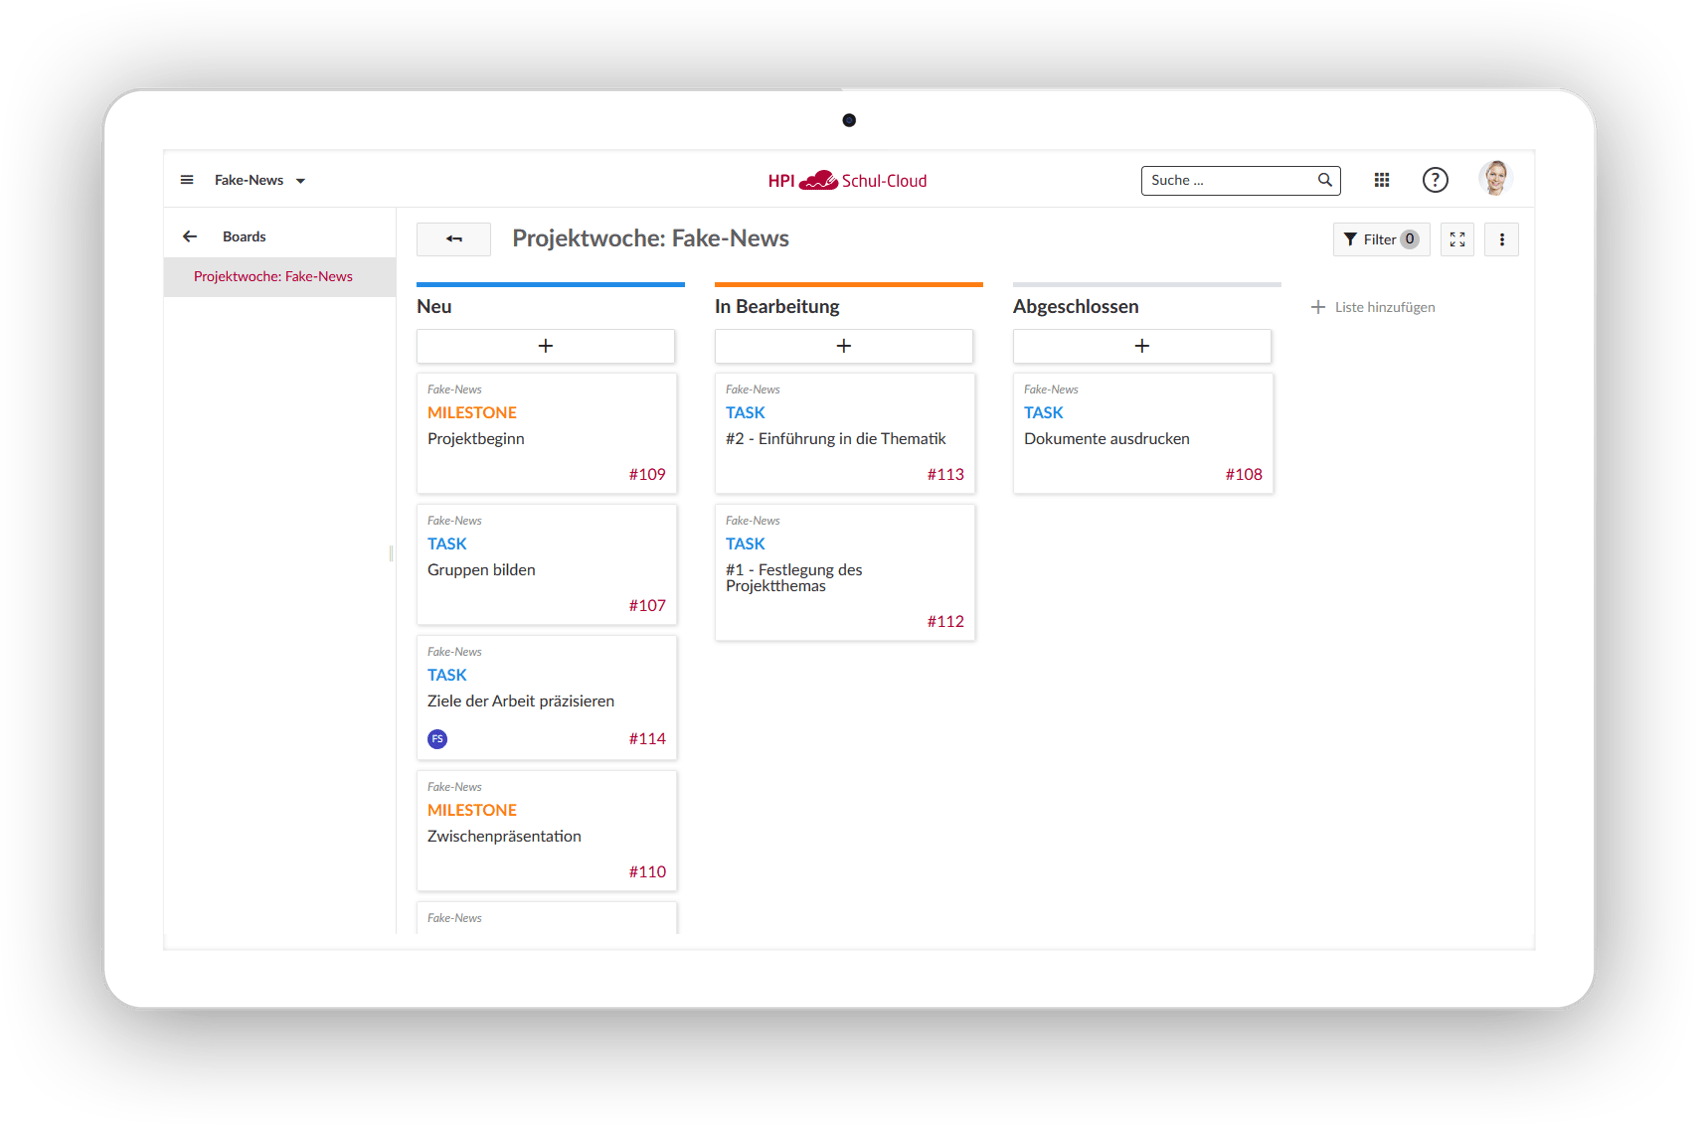The image size is (1696, 1125).
Task: Collapse sidebar with the left-arrow button
Action: 454,239
